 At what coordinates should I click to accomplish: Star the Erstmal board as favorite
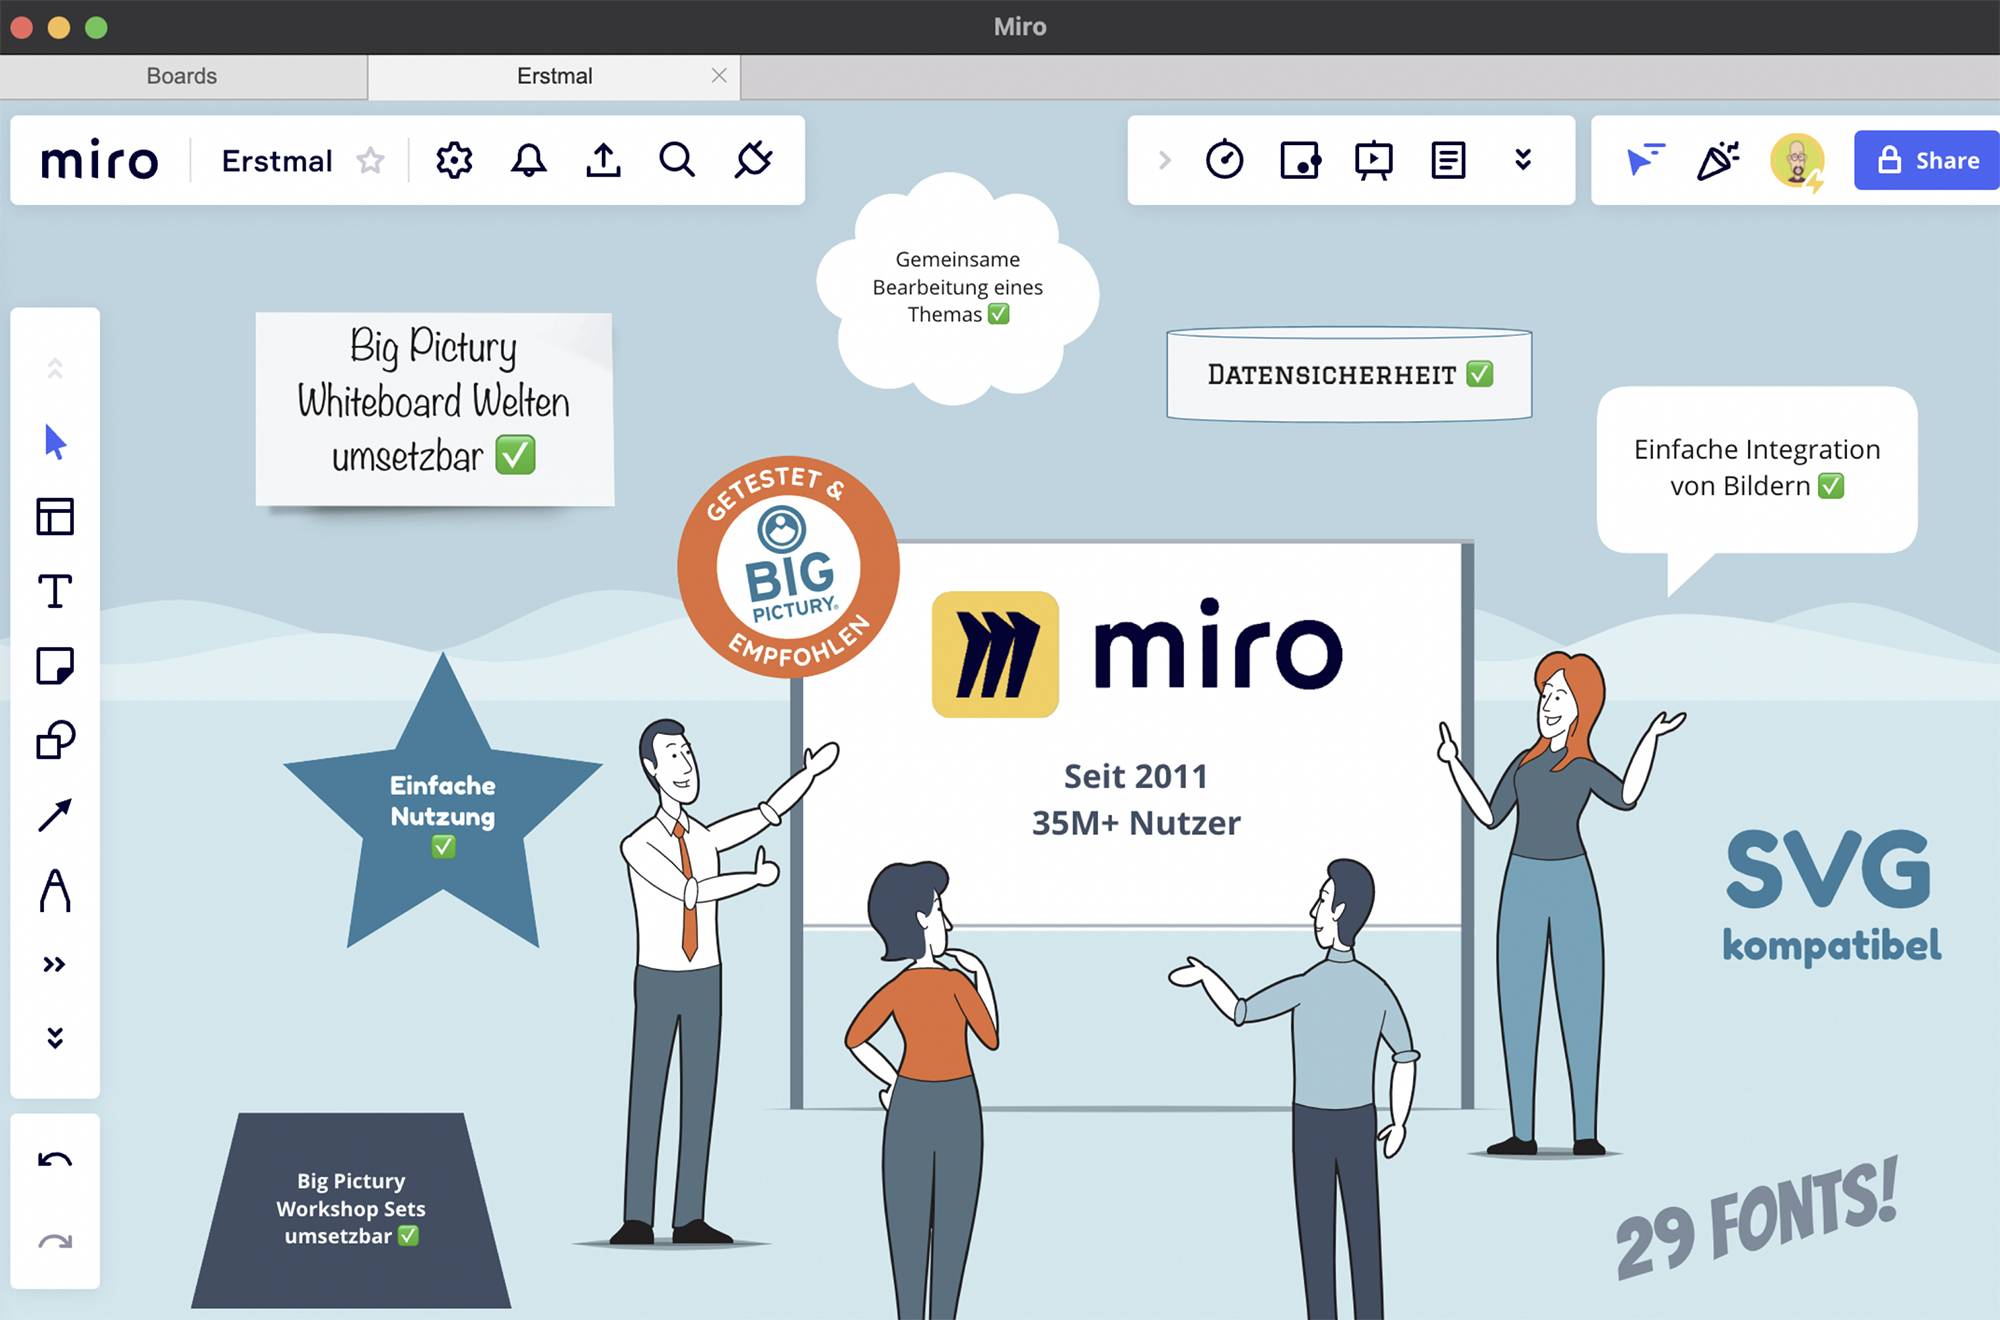pyautogui.click(x=371, y=160)
